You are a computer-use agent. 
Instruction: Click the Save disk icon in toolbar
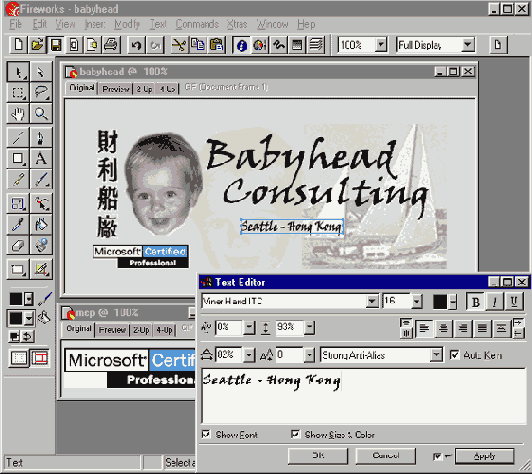coord(56,45)
